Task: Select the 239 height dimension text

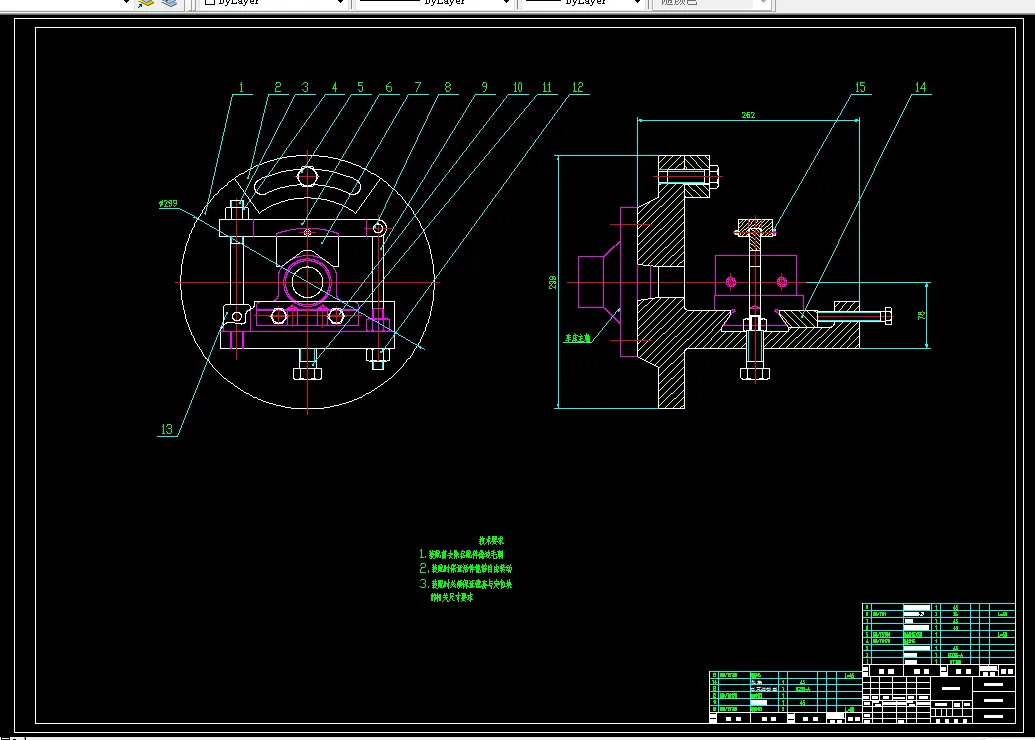Action: tap(552, 282)
